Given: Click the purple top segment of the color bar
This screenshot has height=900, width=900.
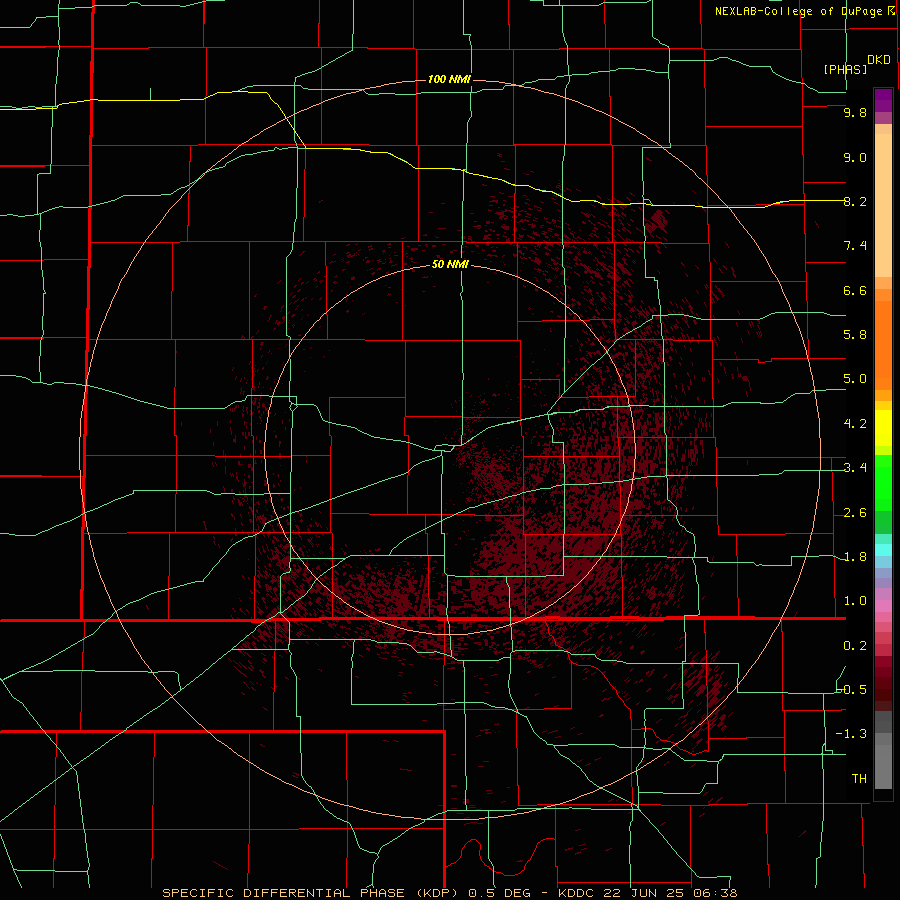Looking at the screenshot, I should (883, 100).
